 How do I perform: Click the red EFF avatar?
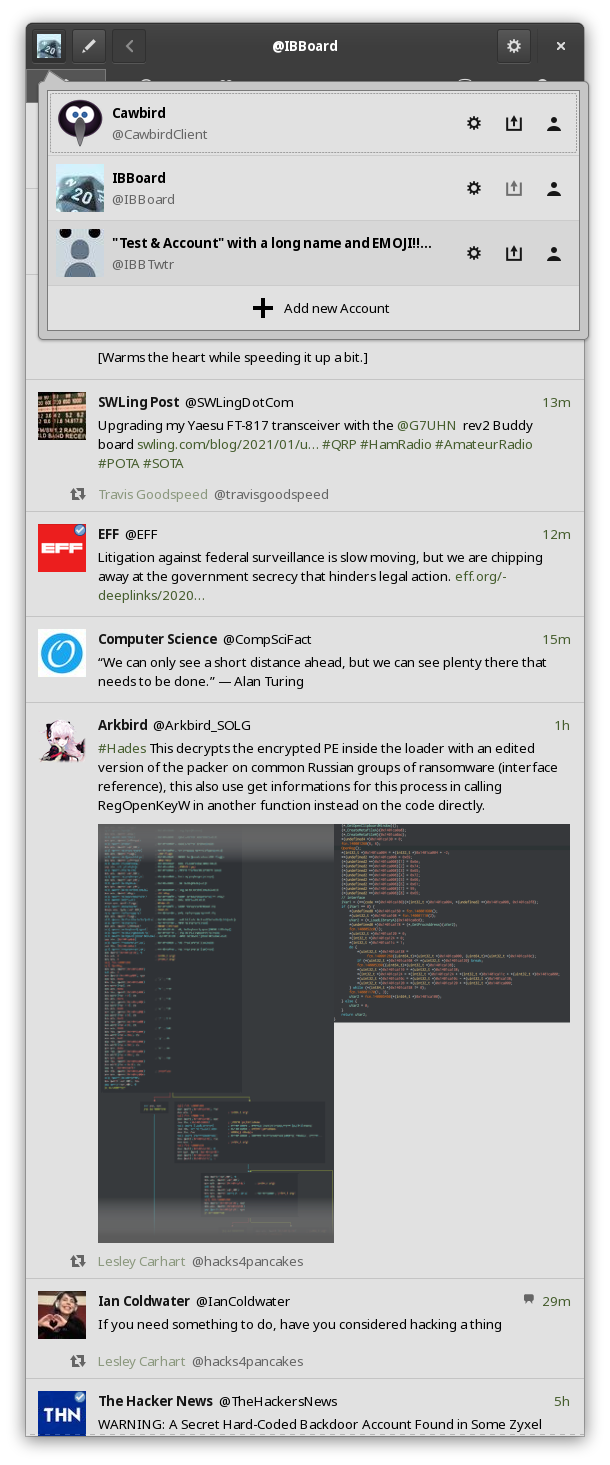tap(62, 548)
